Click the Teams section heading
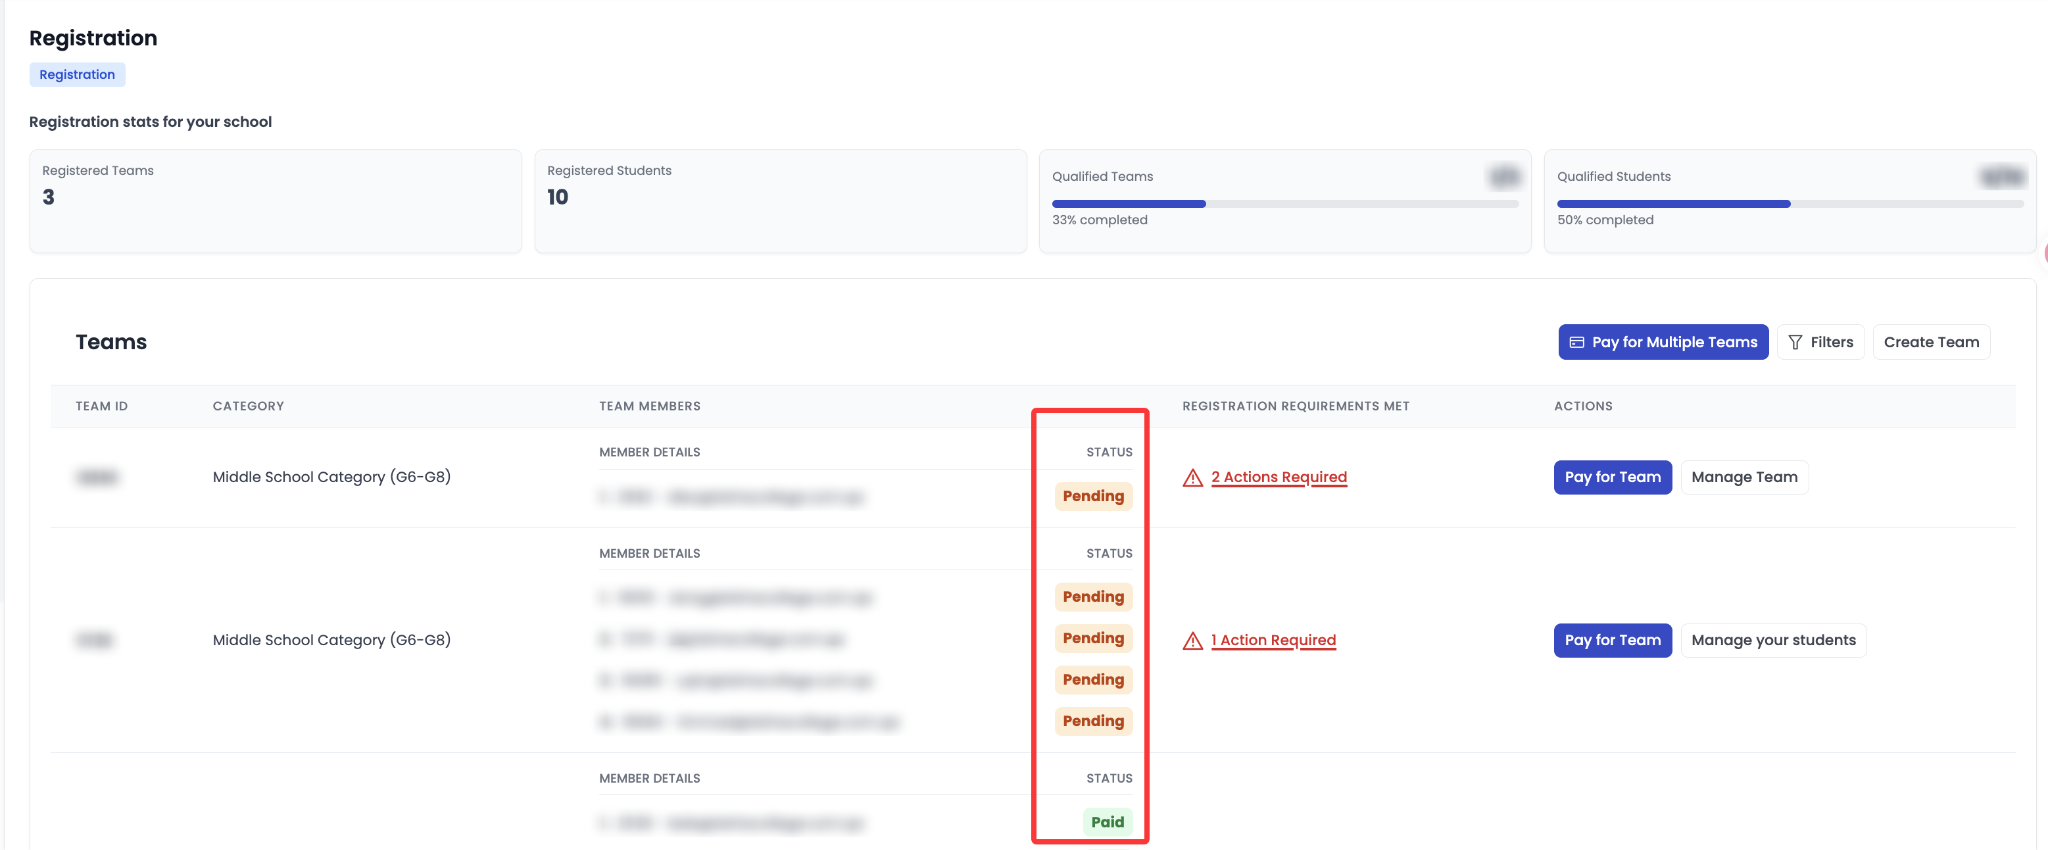 pyautogui.click(x=111, y=342)
